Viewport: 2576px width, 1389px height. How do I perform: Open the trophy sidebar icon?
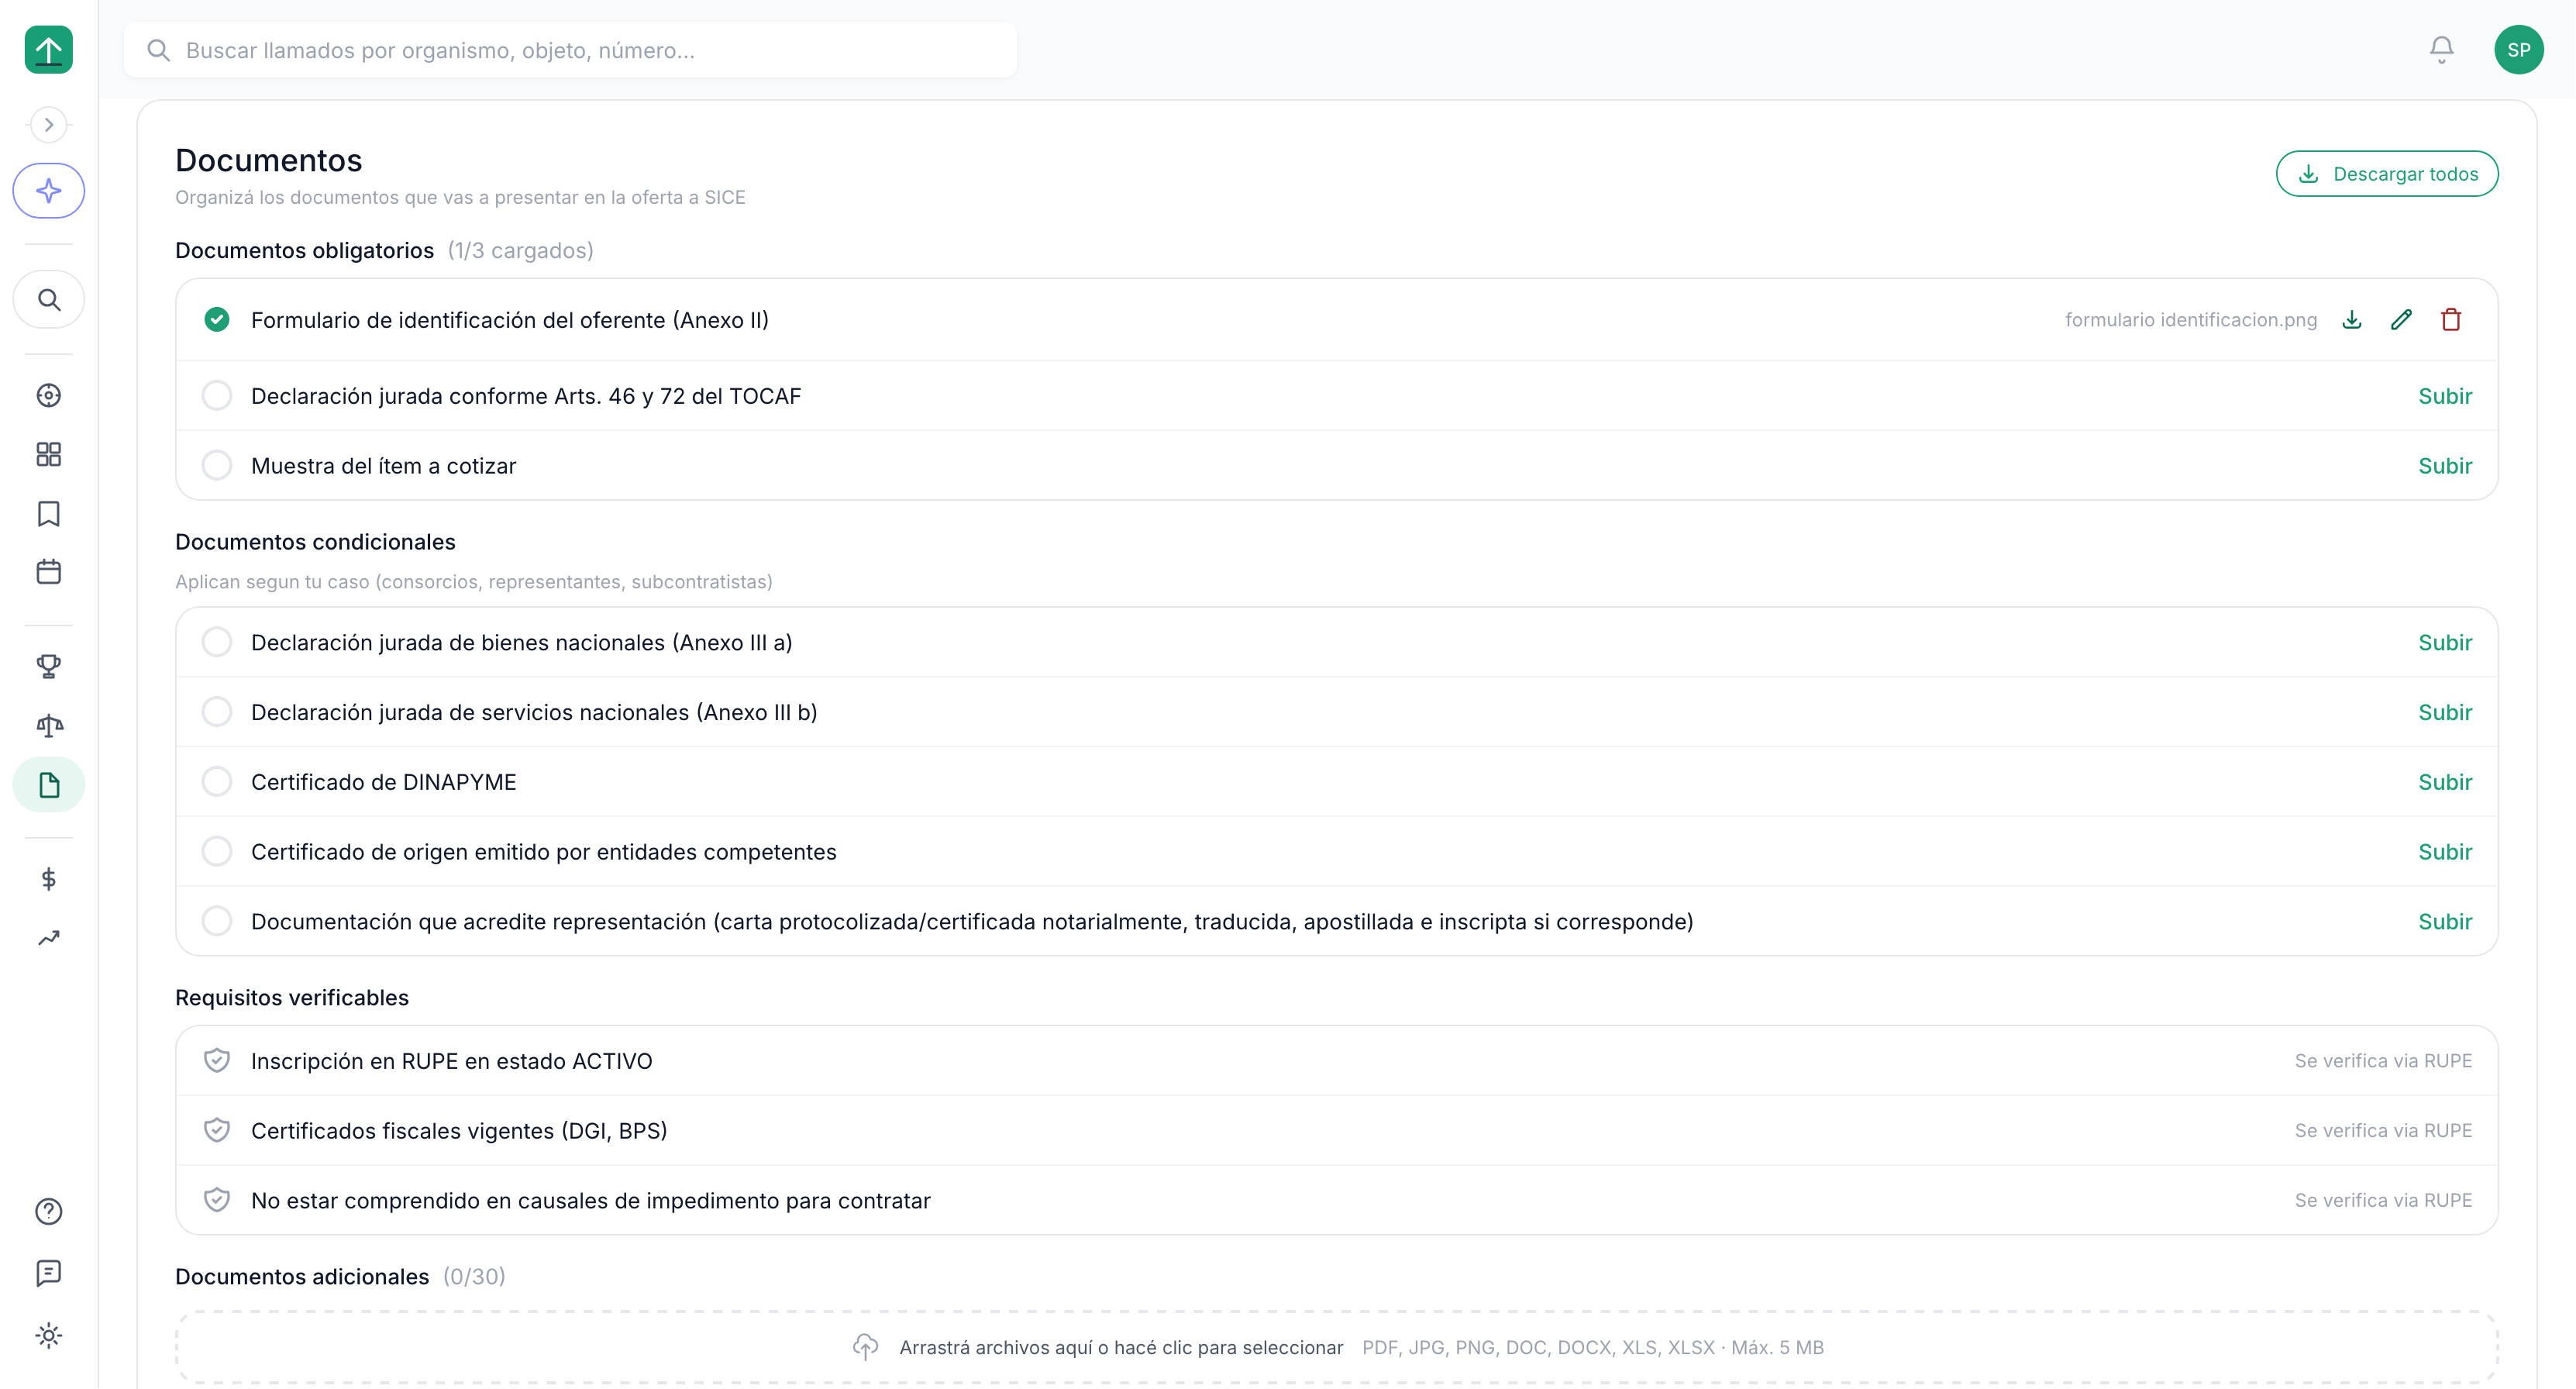(48, 666)
